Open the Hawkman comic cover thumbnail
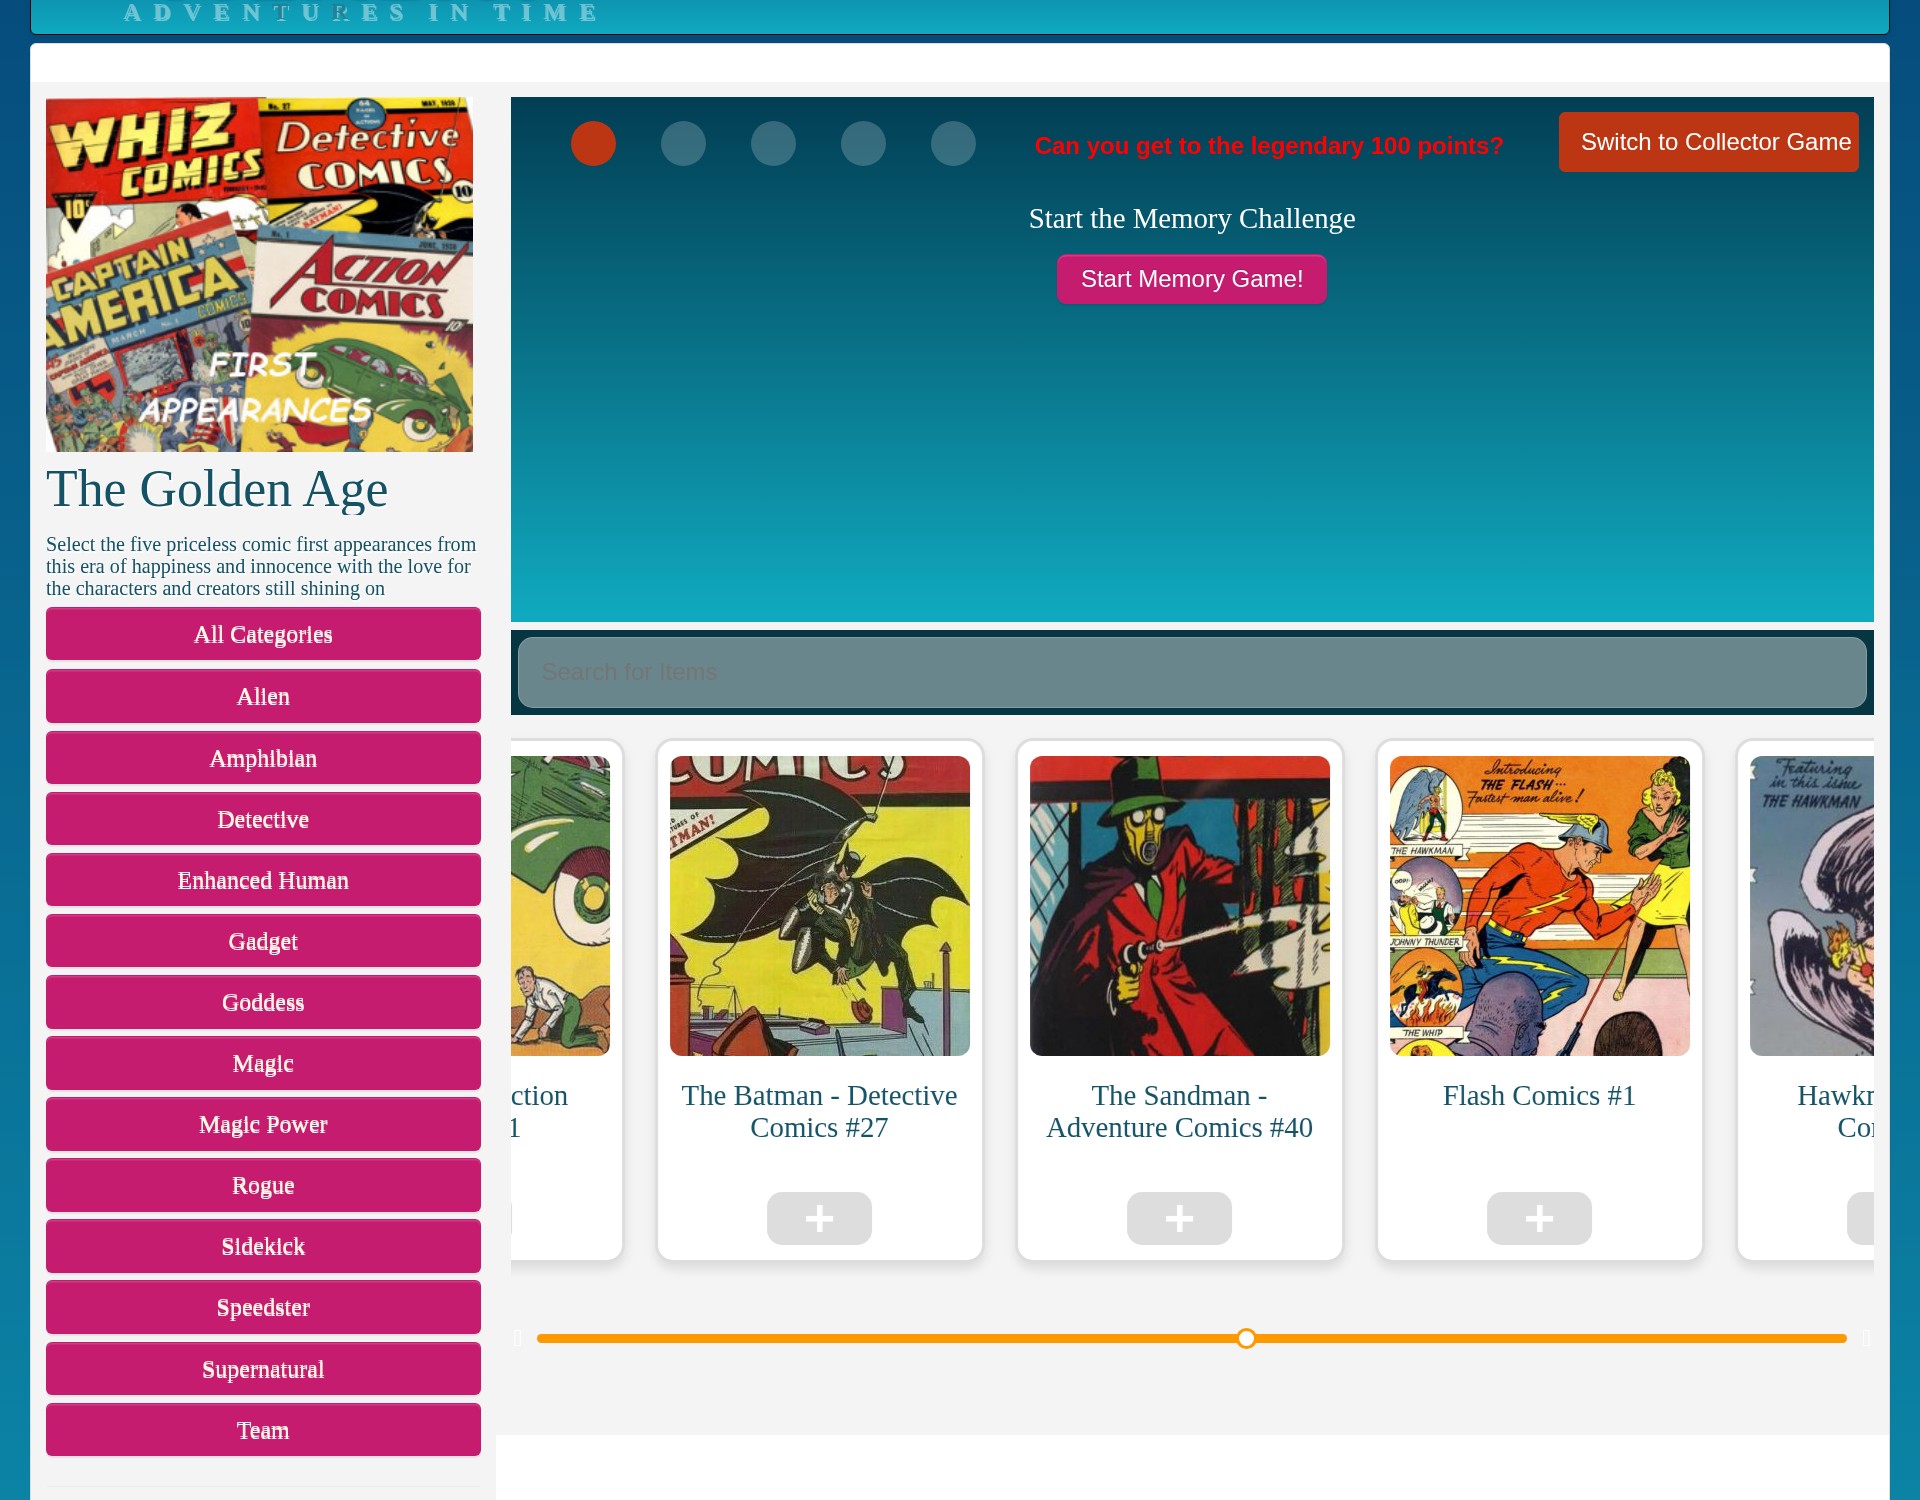This screenshot has height=1500, width=1920. click(x=1811, y=906)
